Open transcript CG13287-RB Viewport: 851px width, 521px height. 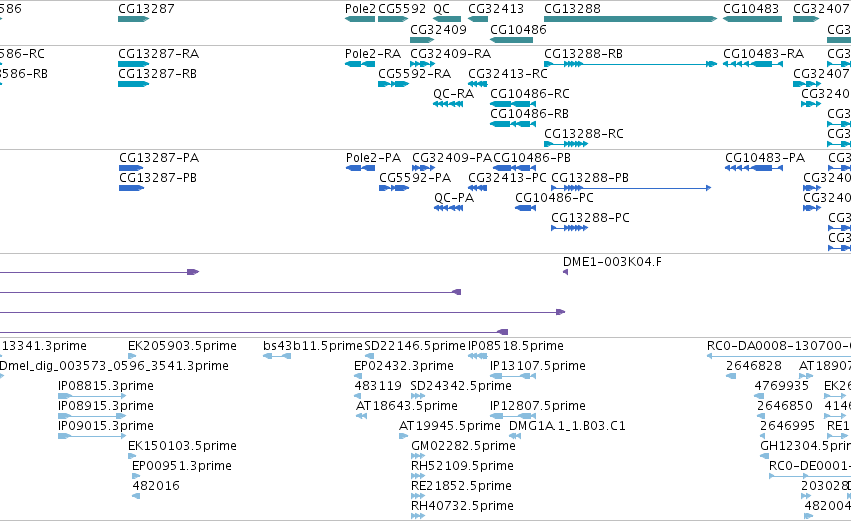(x=157, y=74)
